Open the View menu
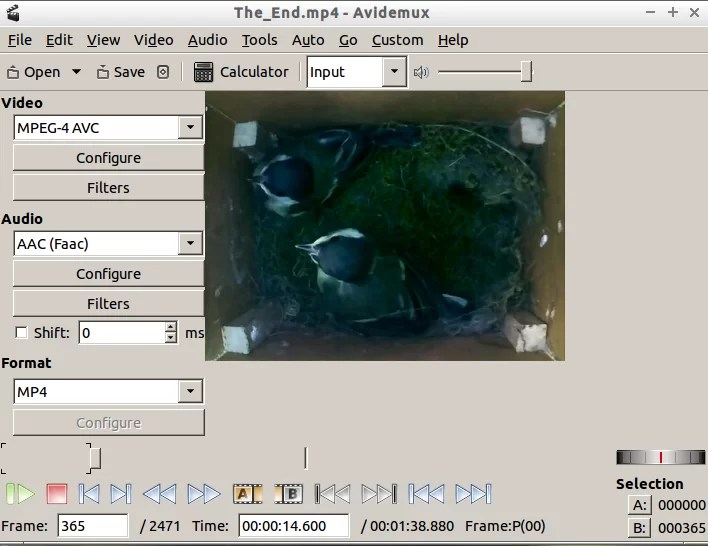Screen dimensions: 708x546 103,40
